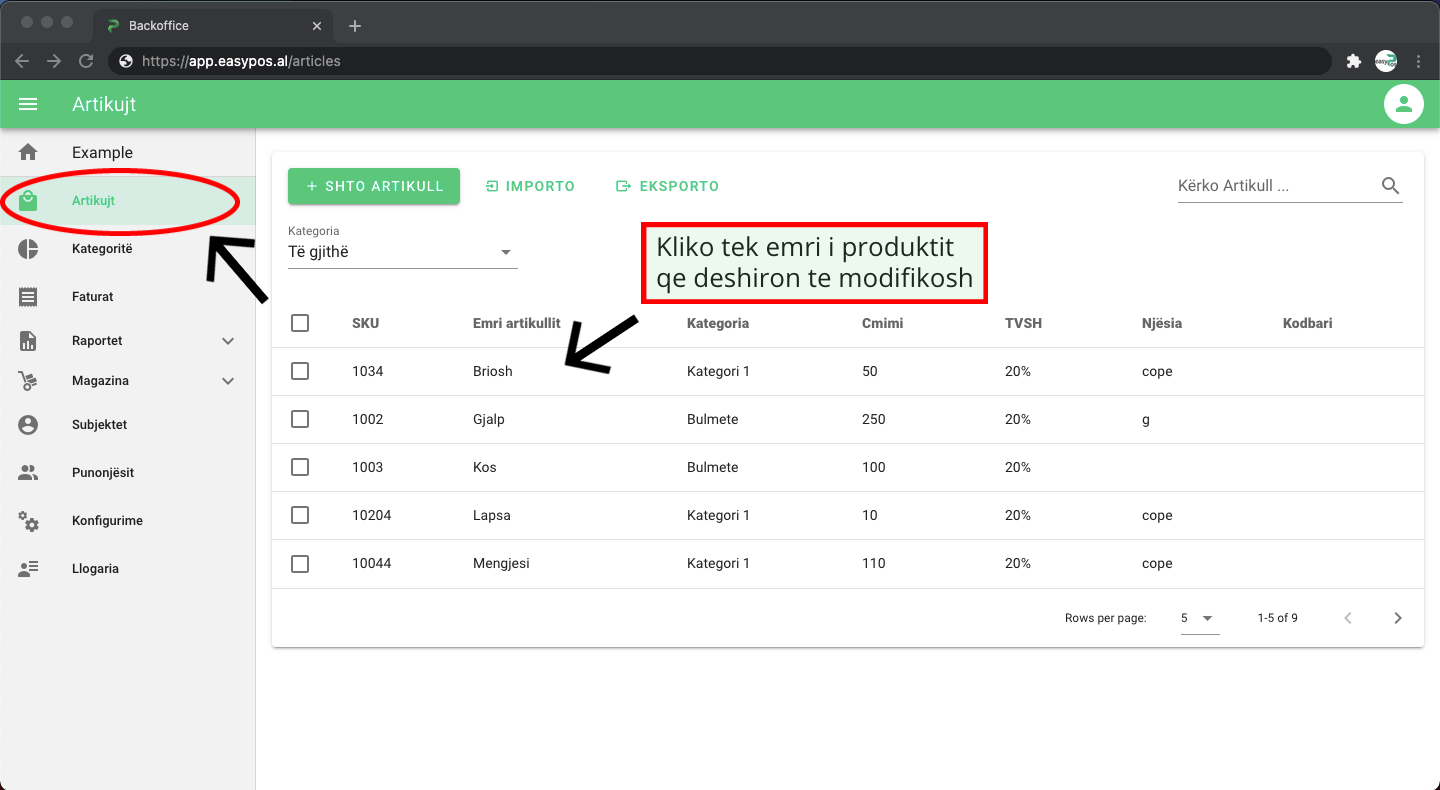Check the select-all checkbox in header
1440x790 pixels.
(x=300, y=323)
